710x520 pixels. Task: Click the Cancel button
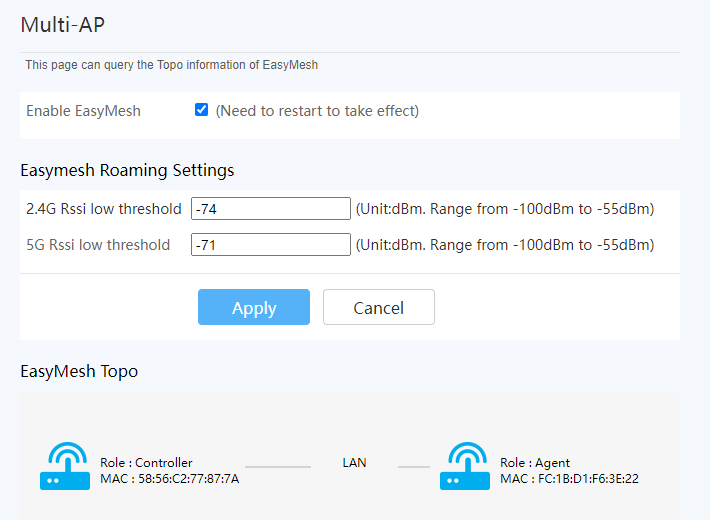(379, 307)
